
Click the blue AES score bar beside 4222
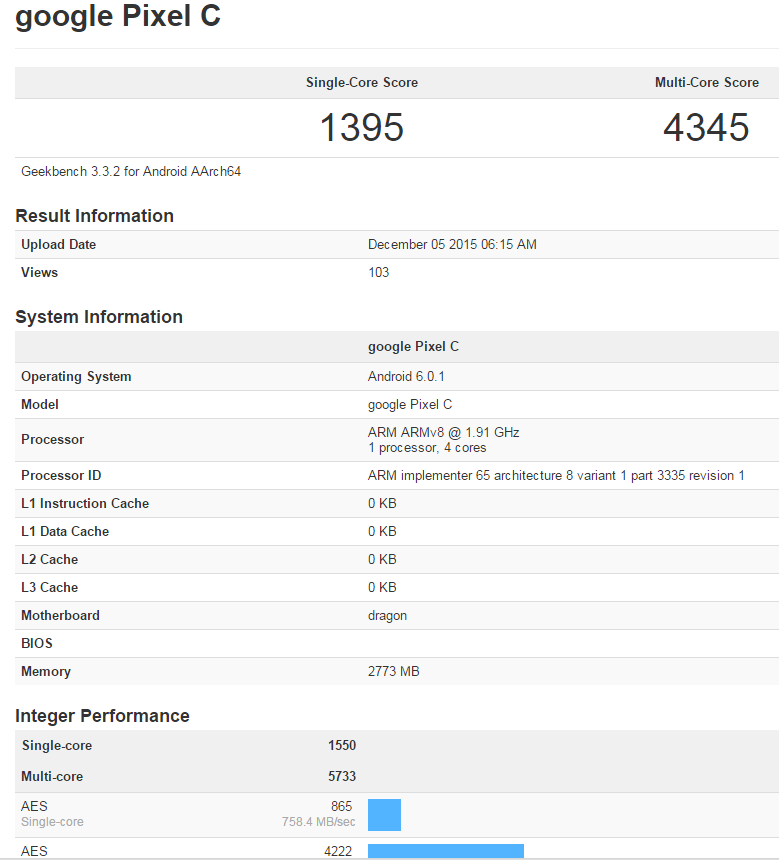pyautogui.click(x=446, y=851)
